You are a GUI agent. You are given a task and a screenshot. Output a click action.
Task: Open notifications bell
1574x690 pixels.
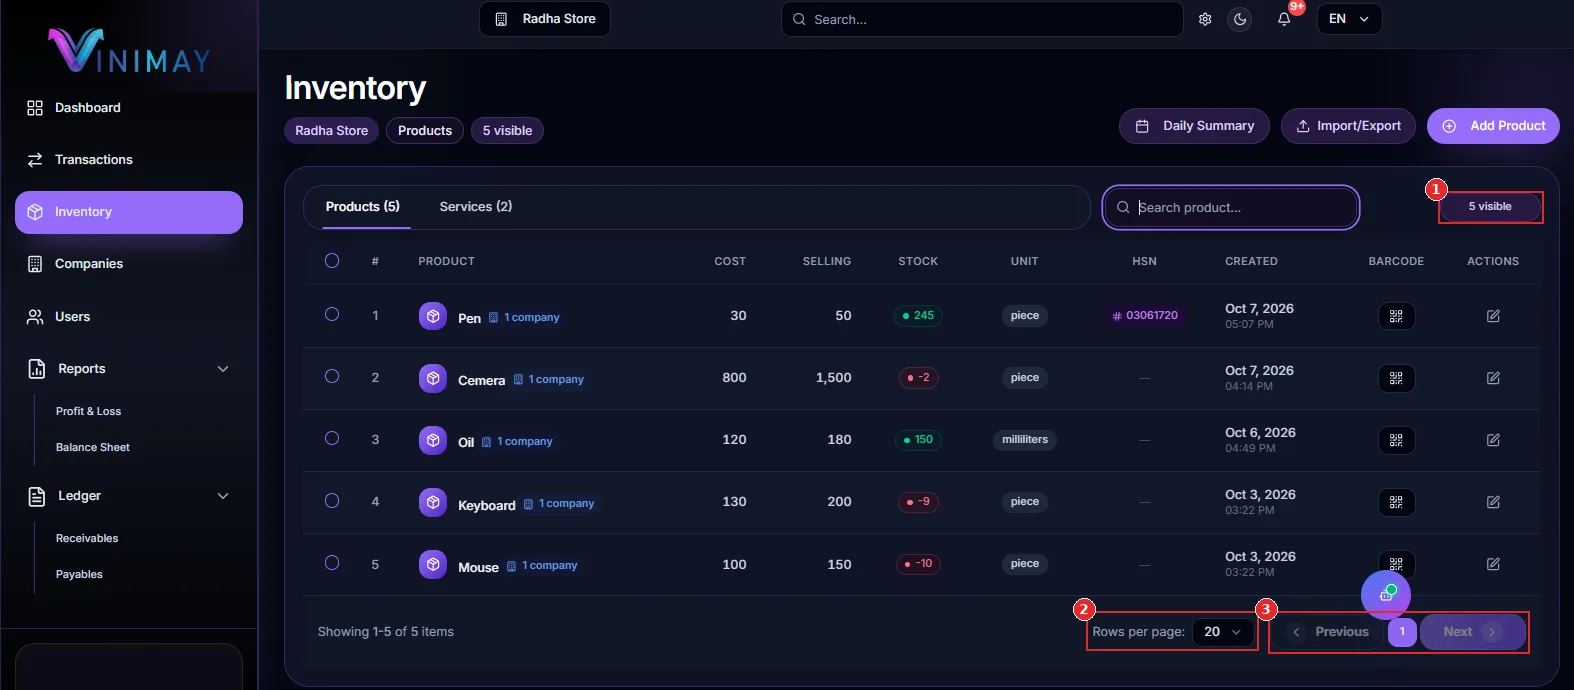point(1284,19)
